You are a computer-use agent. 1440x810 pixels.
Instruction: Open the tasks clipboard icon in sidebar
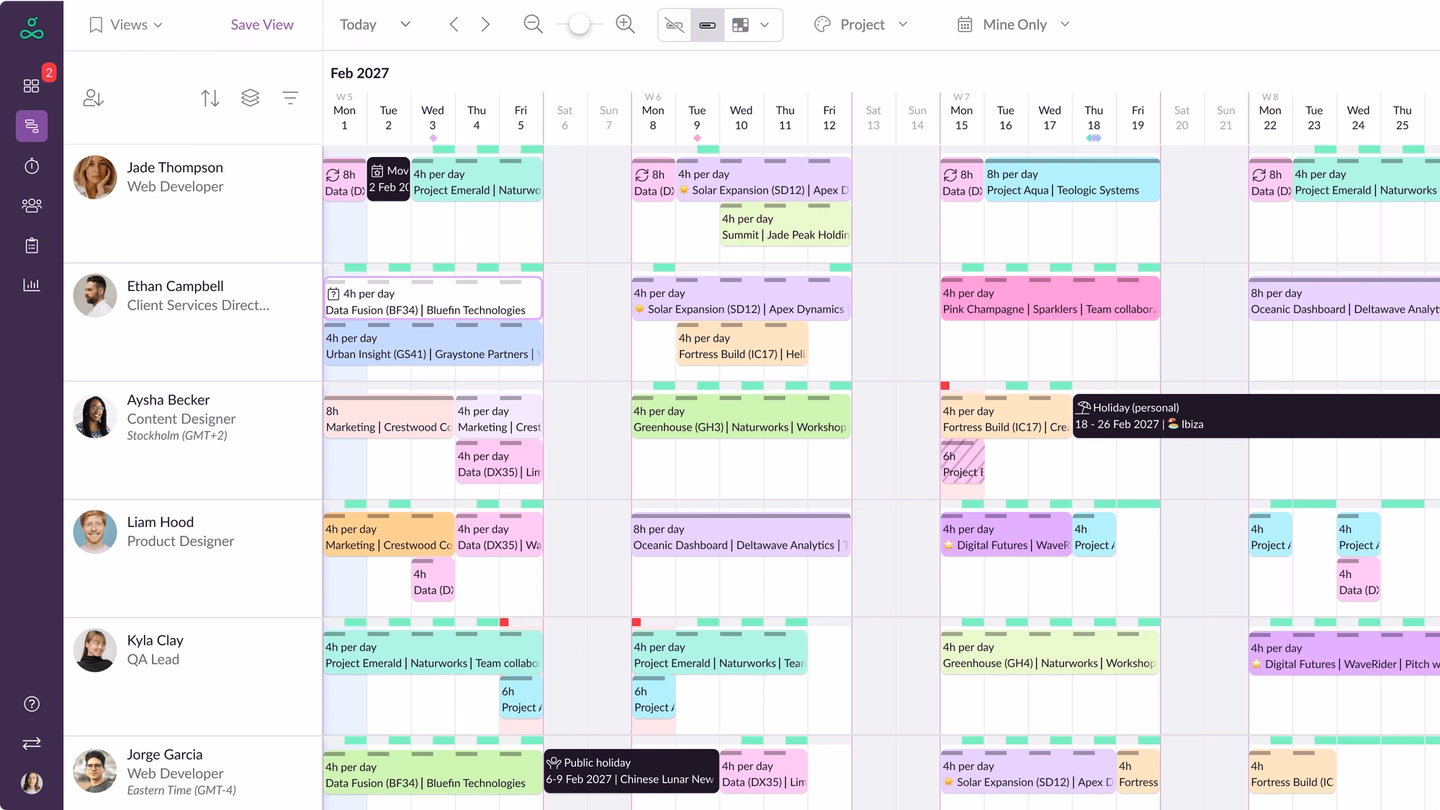coord(31,245)
